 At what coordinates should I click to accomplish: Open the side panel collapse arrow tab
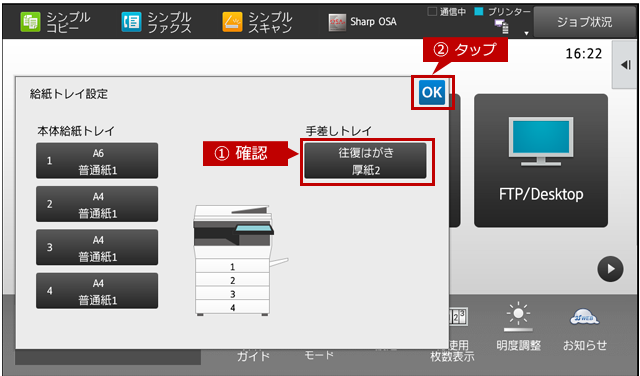coord(625,65)
